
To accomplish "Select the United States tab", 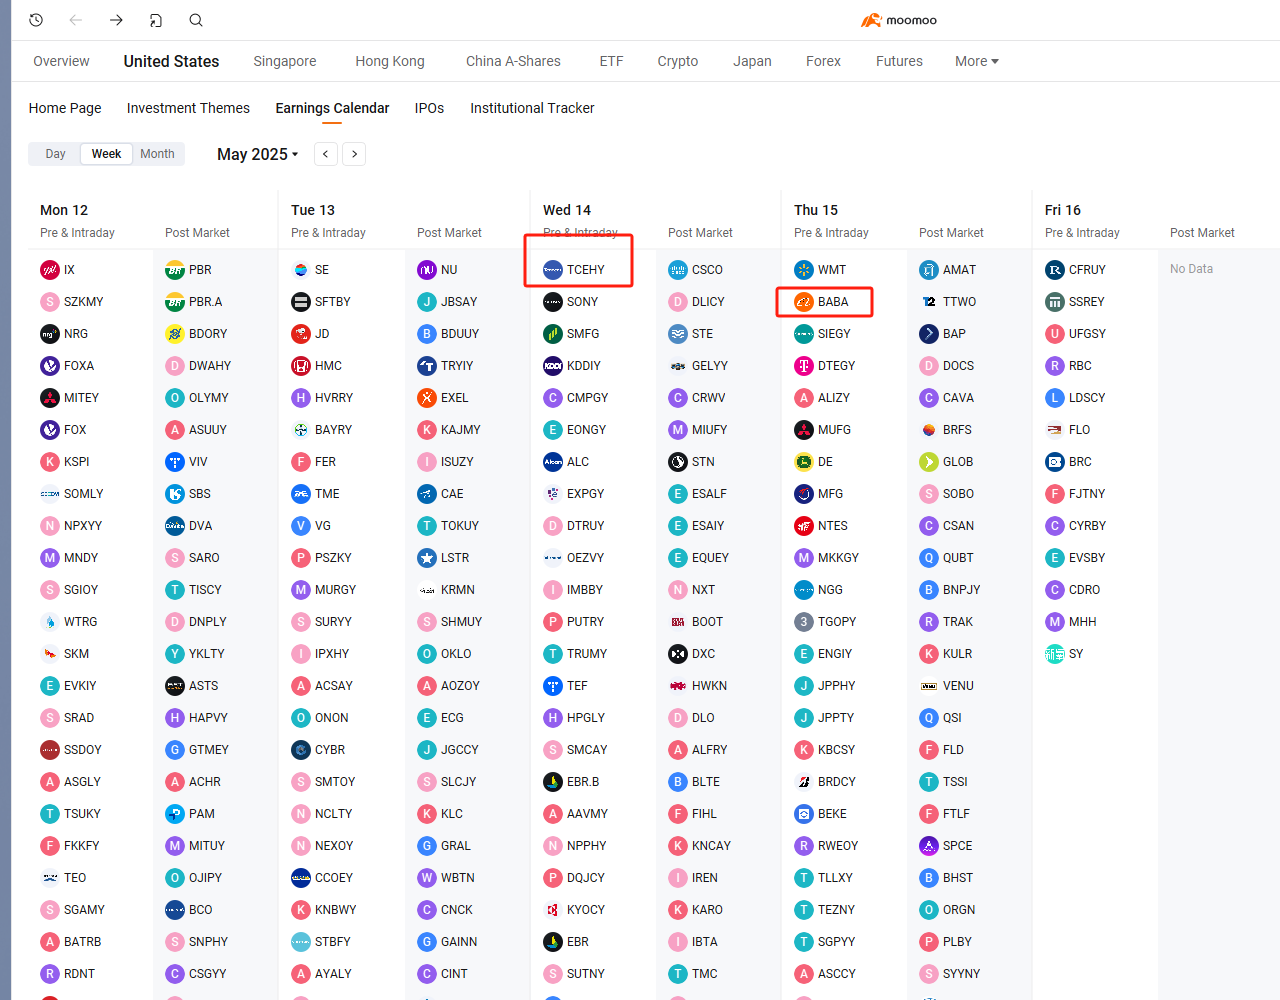I will pyautogui.click(x=171, y=61).
